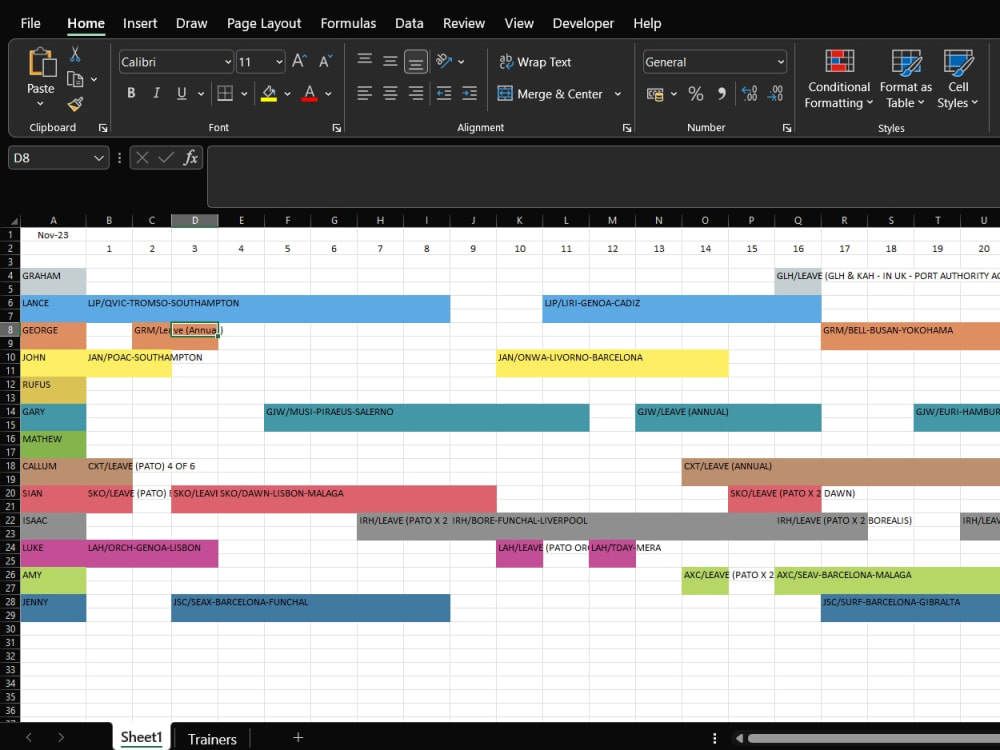The width and height of the screenshot is (1000, 750).
Task: Click the Enter checkmark in formula bar
Action: click(x=166, y=158)
